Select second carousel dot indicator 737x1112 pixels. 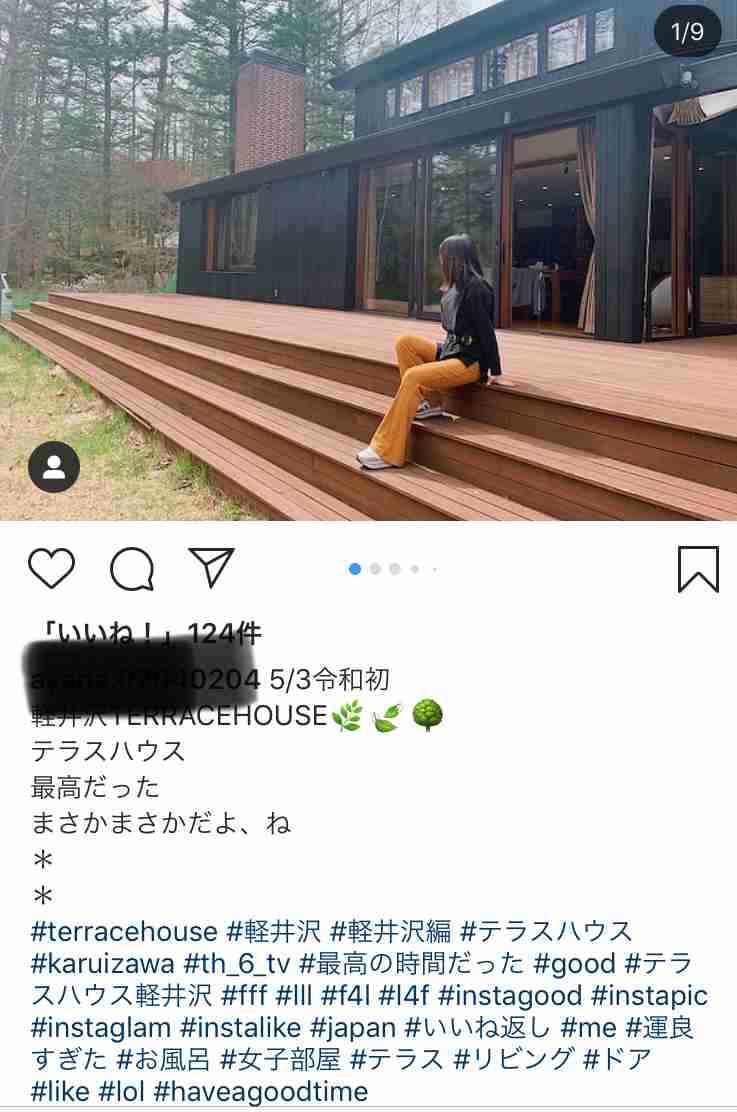[375, 569]
